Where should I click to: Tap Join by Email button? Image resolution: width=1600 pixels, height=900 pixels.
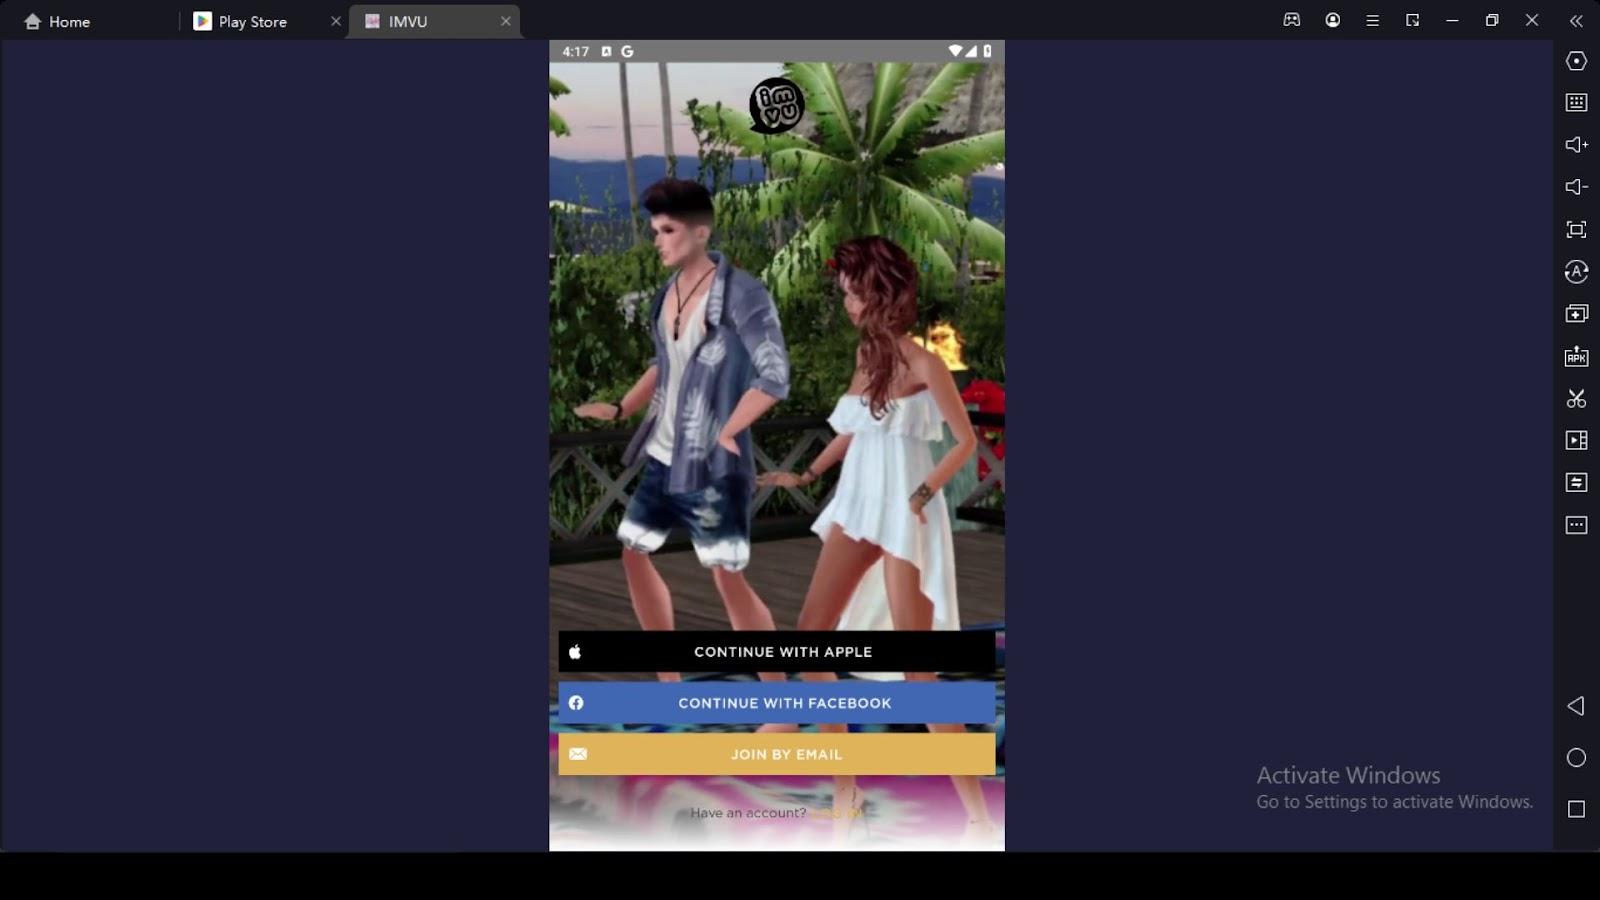click(777, 754)
